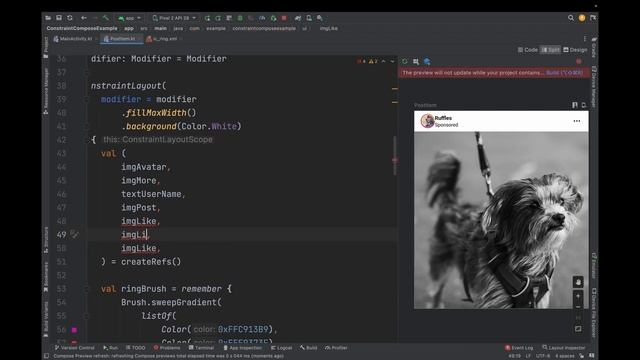Navigate back with the left arrow

click(84, 18)
